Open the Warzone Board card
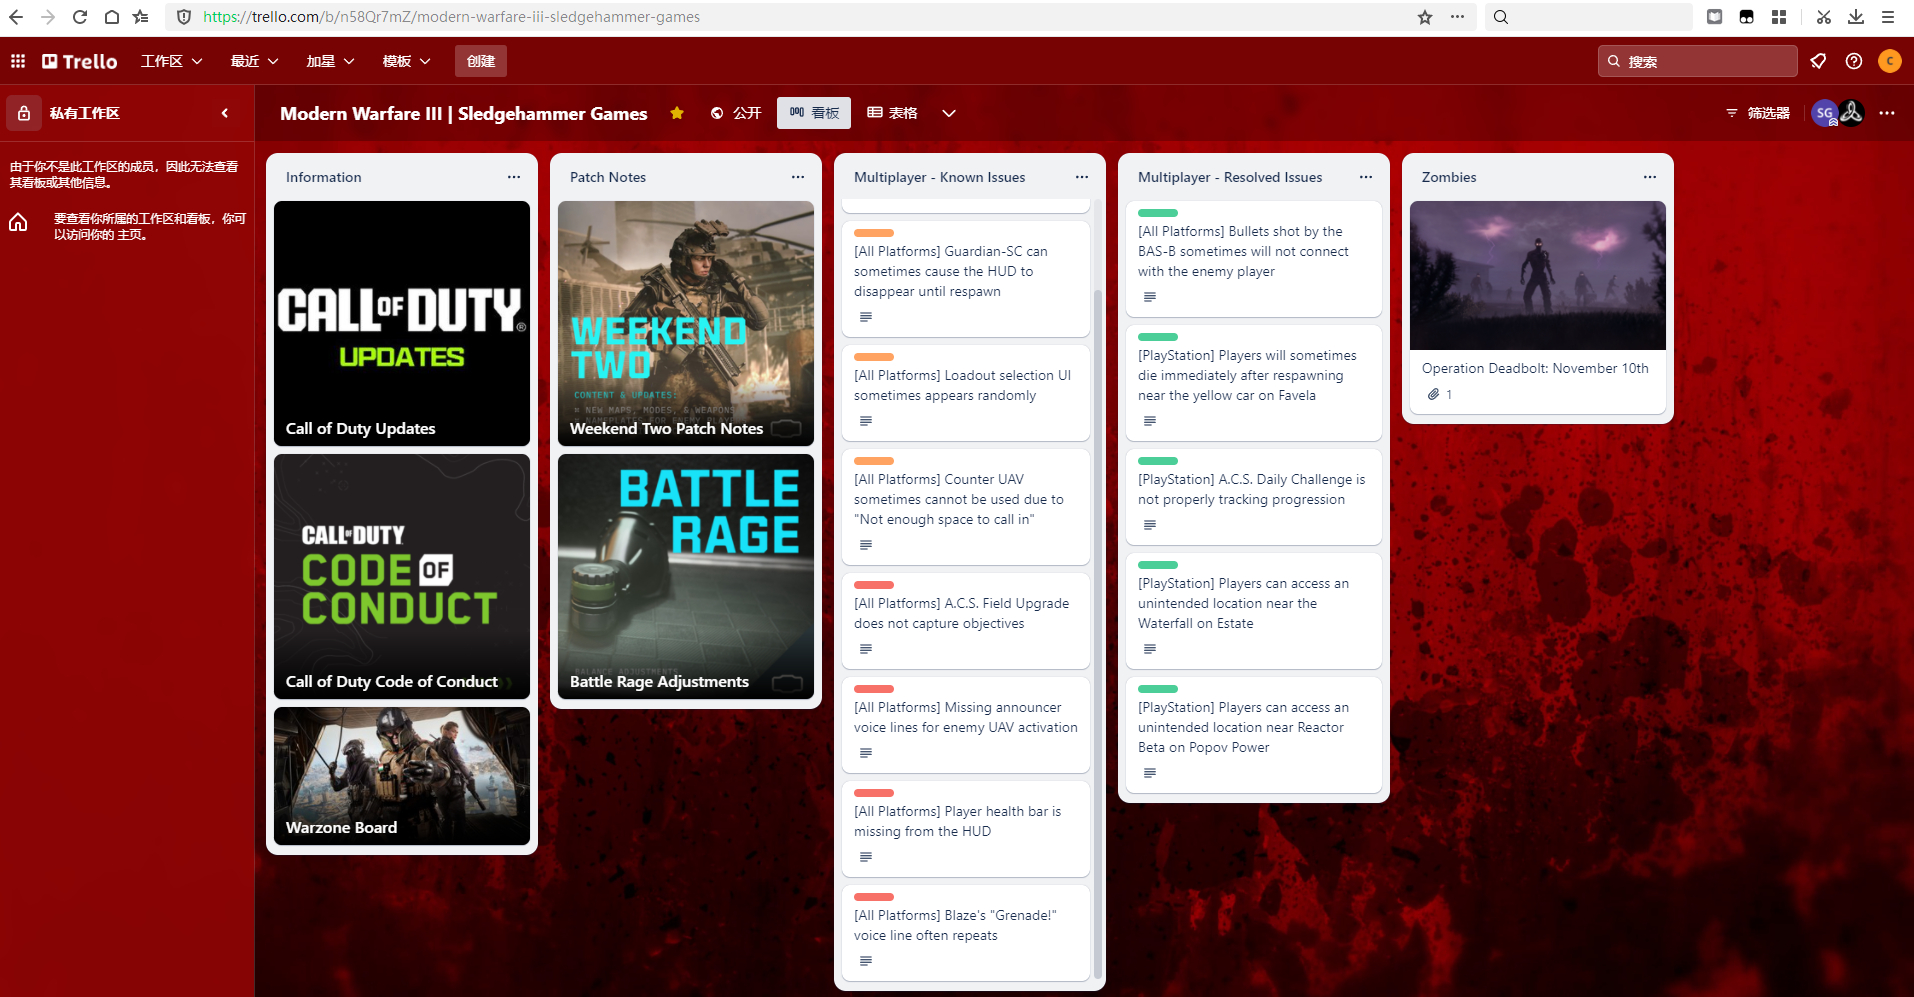Image resolution: width=1914 pixels, height=997 pixels. (402, 776)
